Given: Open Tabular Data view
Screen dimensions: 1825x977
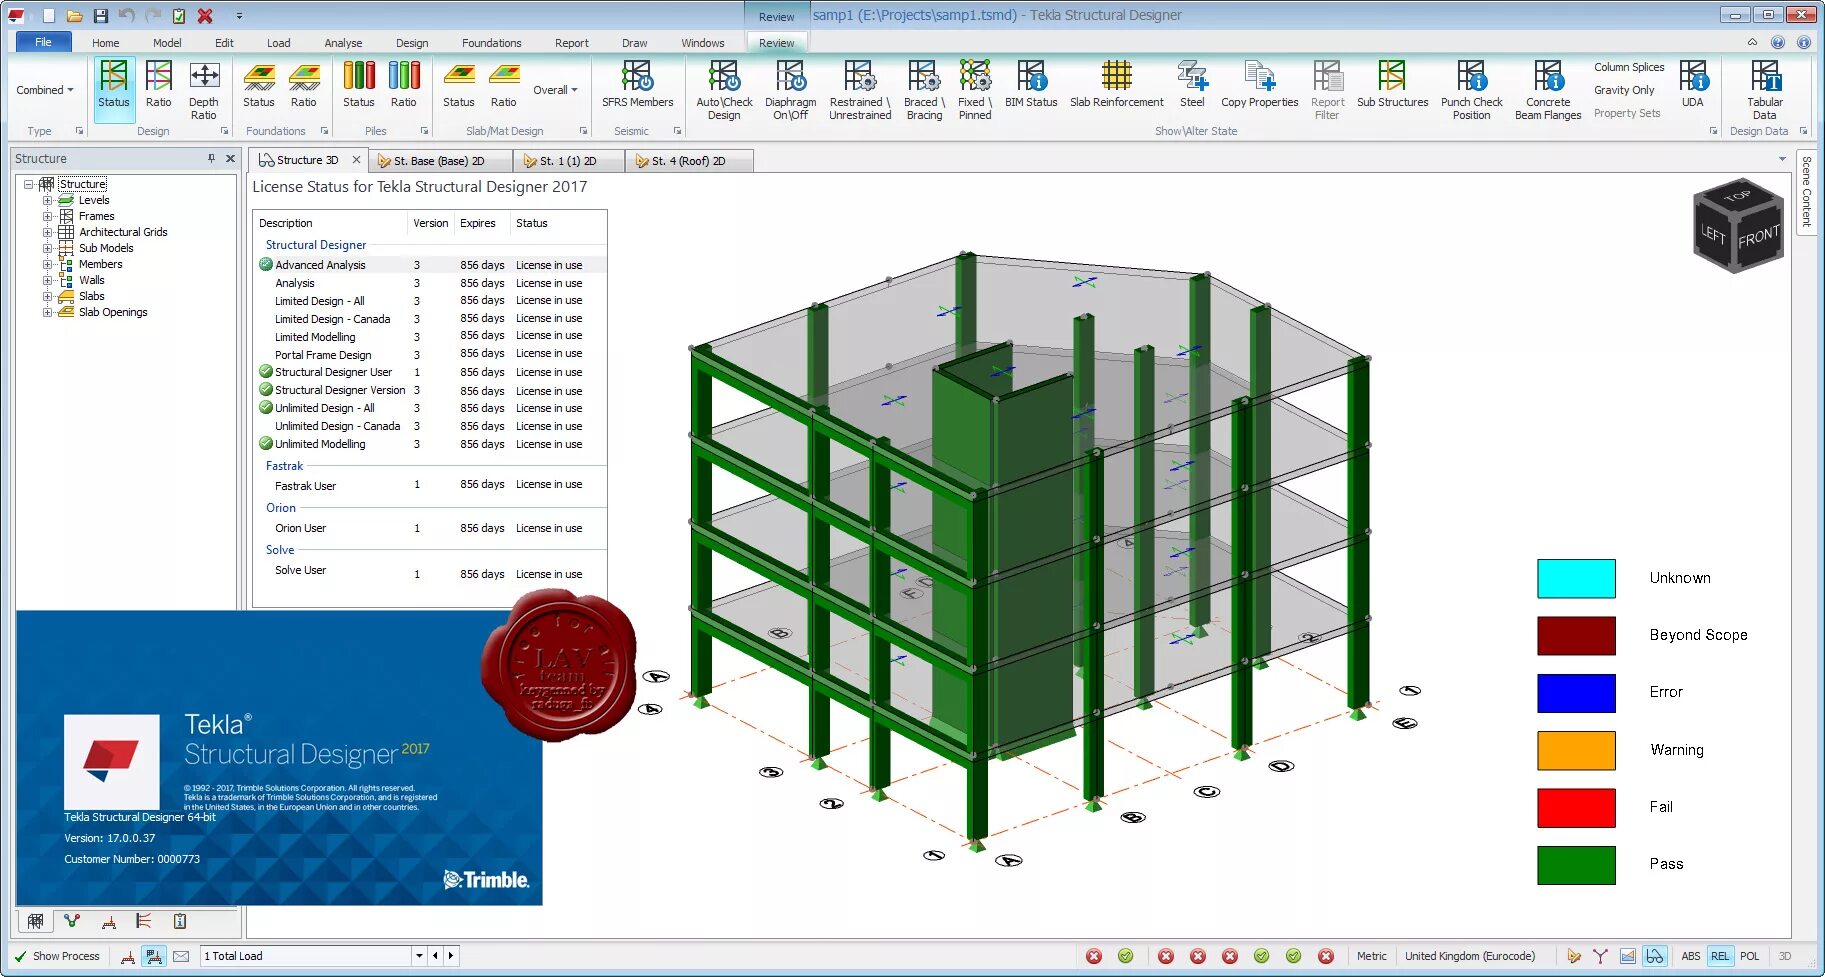Looking at the screenshot, I should pyautogui.click(x=1765, y=90).
